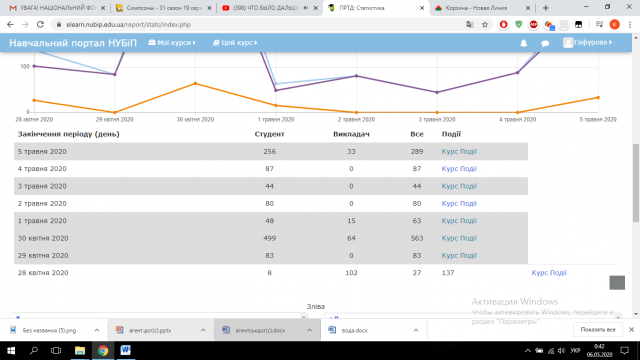
Task: Close the ПРТД: Статистика tab
Action: pos(422,8)
